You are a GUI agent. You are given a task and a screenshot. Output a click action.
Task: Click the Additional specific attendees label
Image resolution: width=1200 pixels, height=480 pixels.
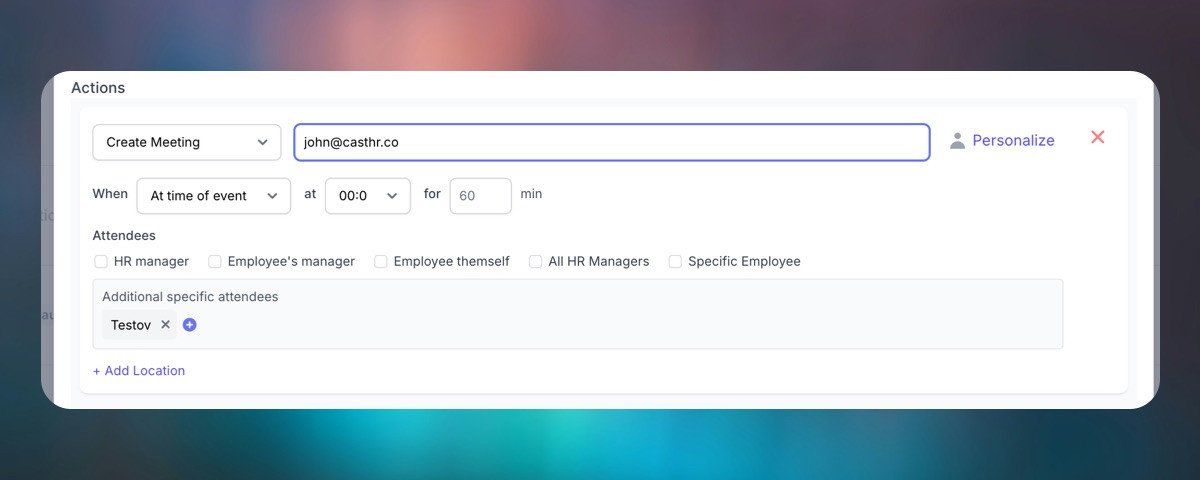point(190,297)
